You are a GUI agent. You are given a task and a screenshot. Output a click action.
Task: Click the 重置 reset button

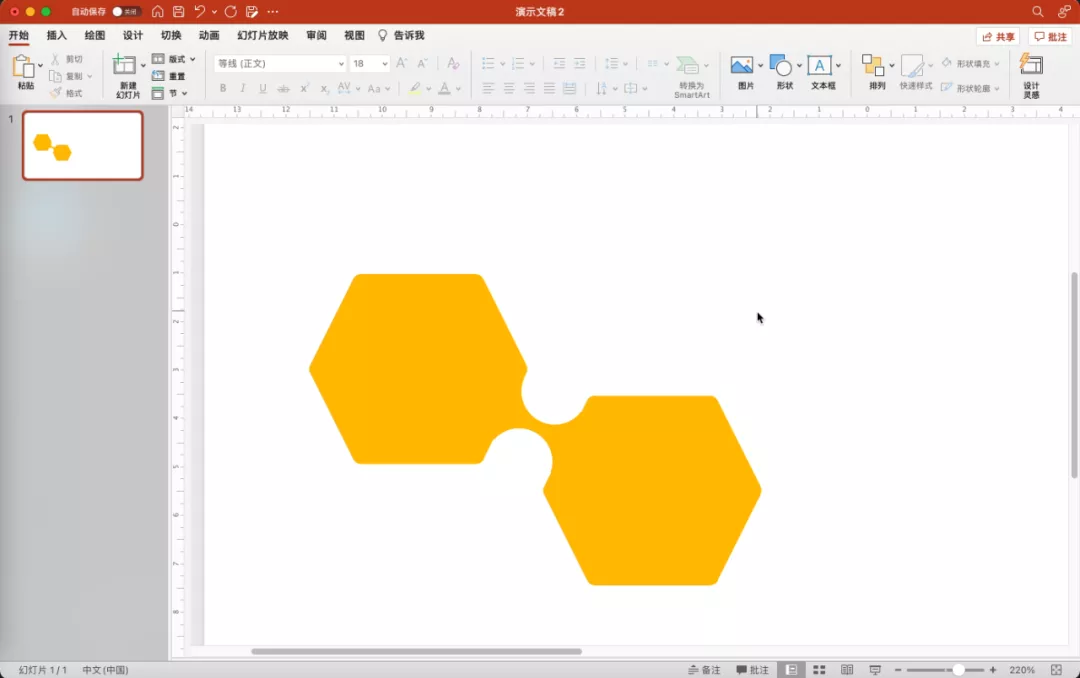(169, 76)
